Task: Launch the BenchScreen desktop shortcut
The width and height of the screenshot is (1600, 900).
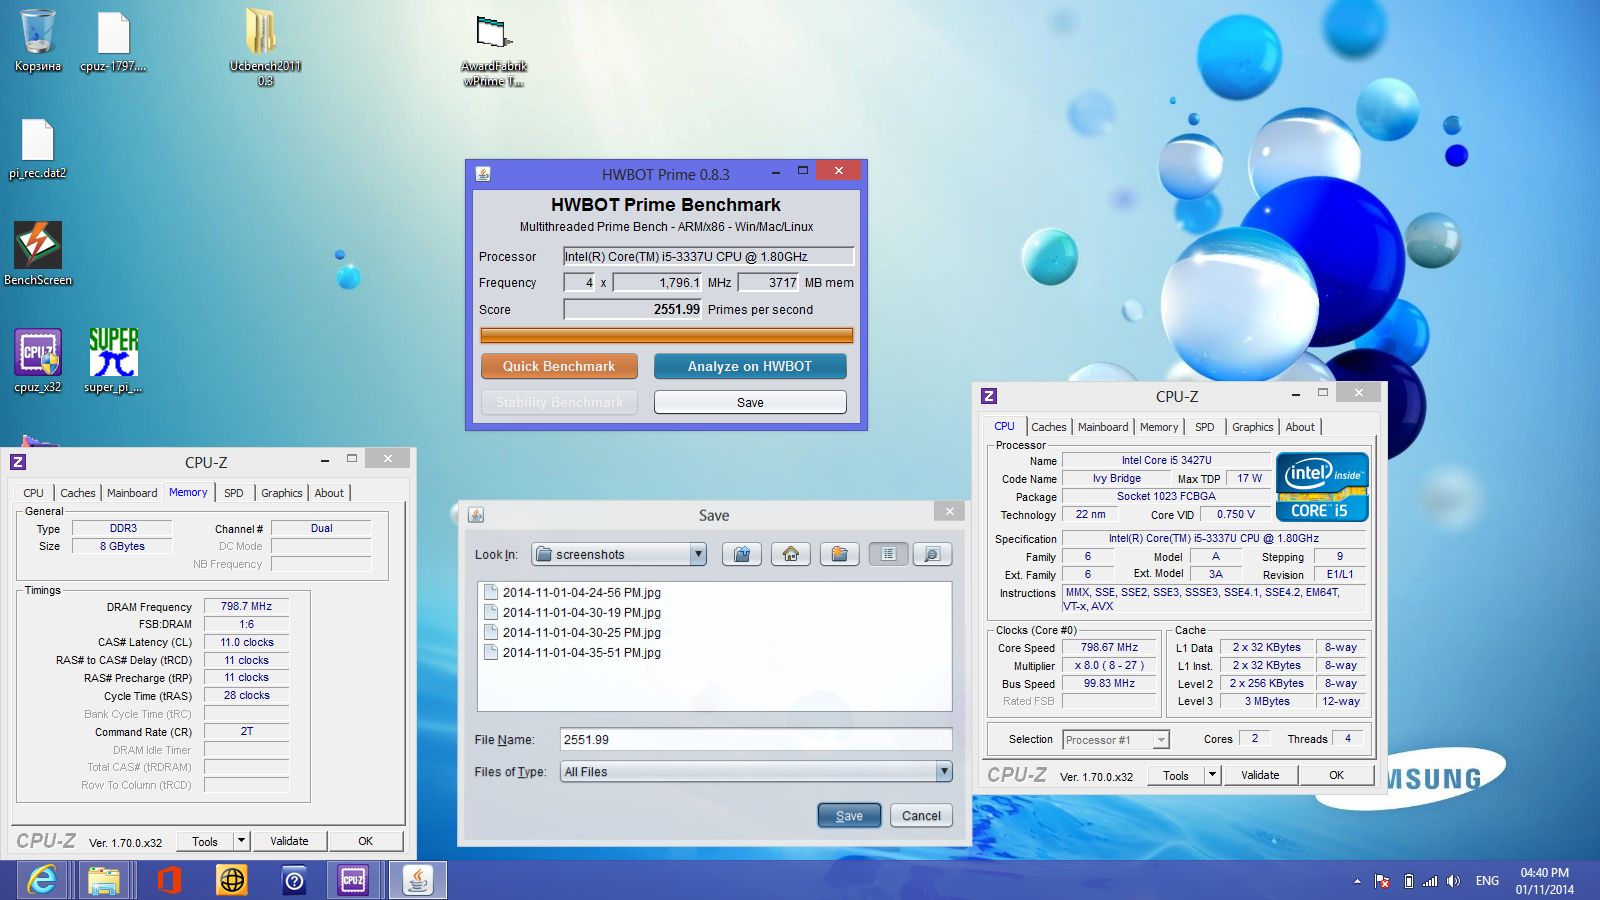Action: [38, 254]
